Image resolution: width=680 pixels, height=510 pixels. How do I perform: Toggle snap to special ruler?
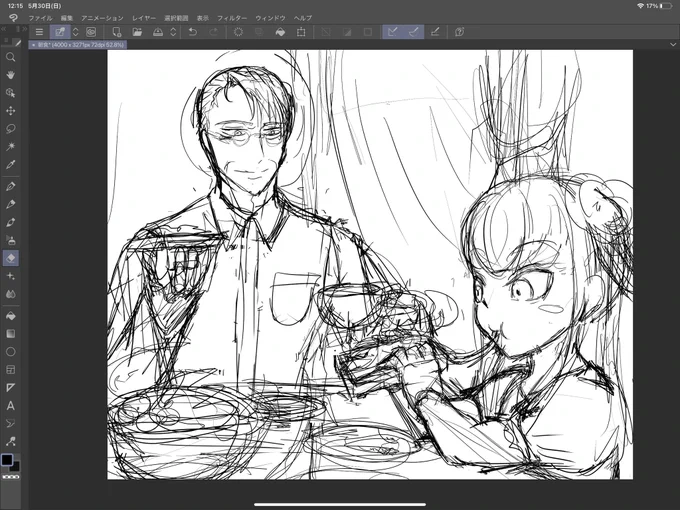click(x=414, y=32)
